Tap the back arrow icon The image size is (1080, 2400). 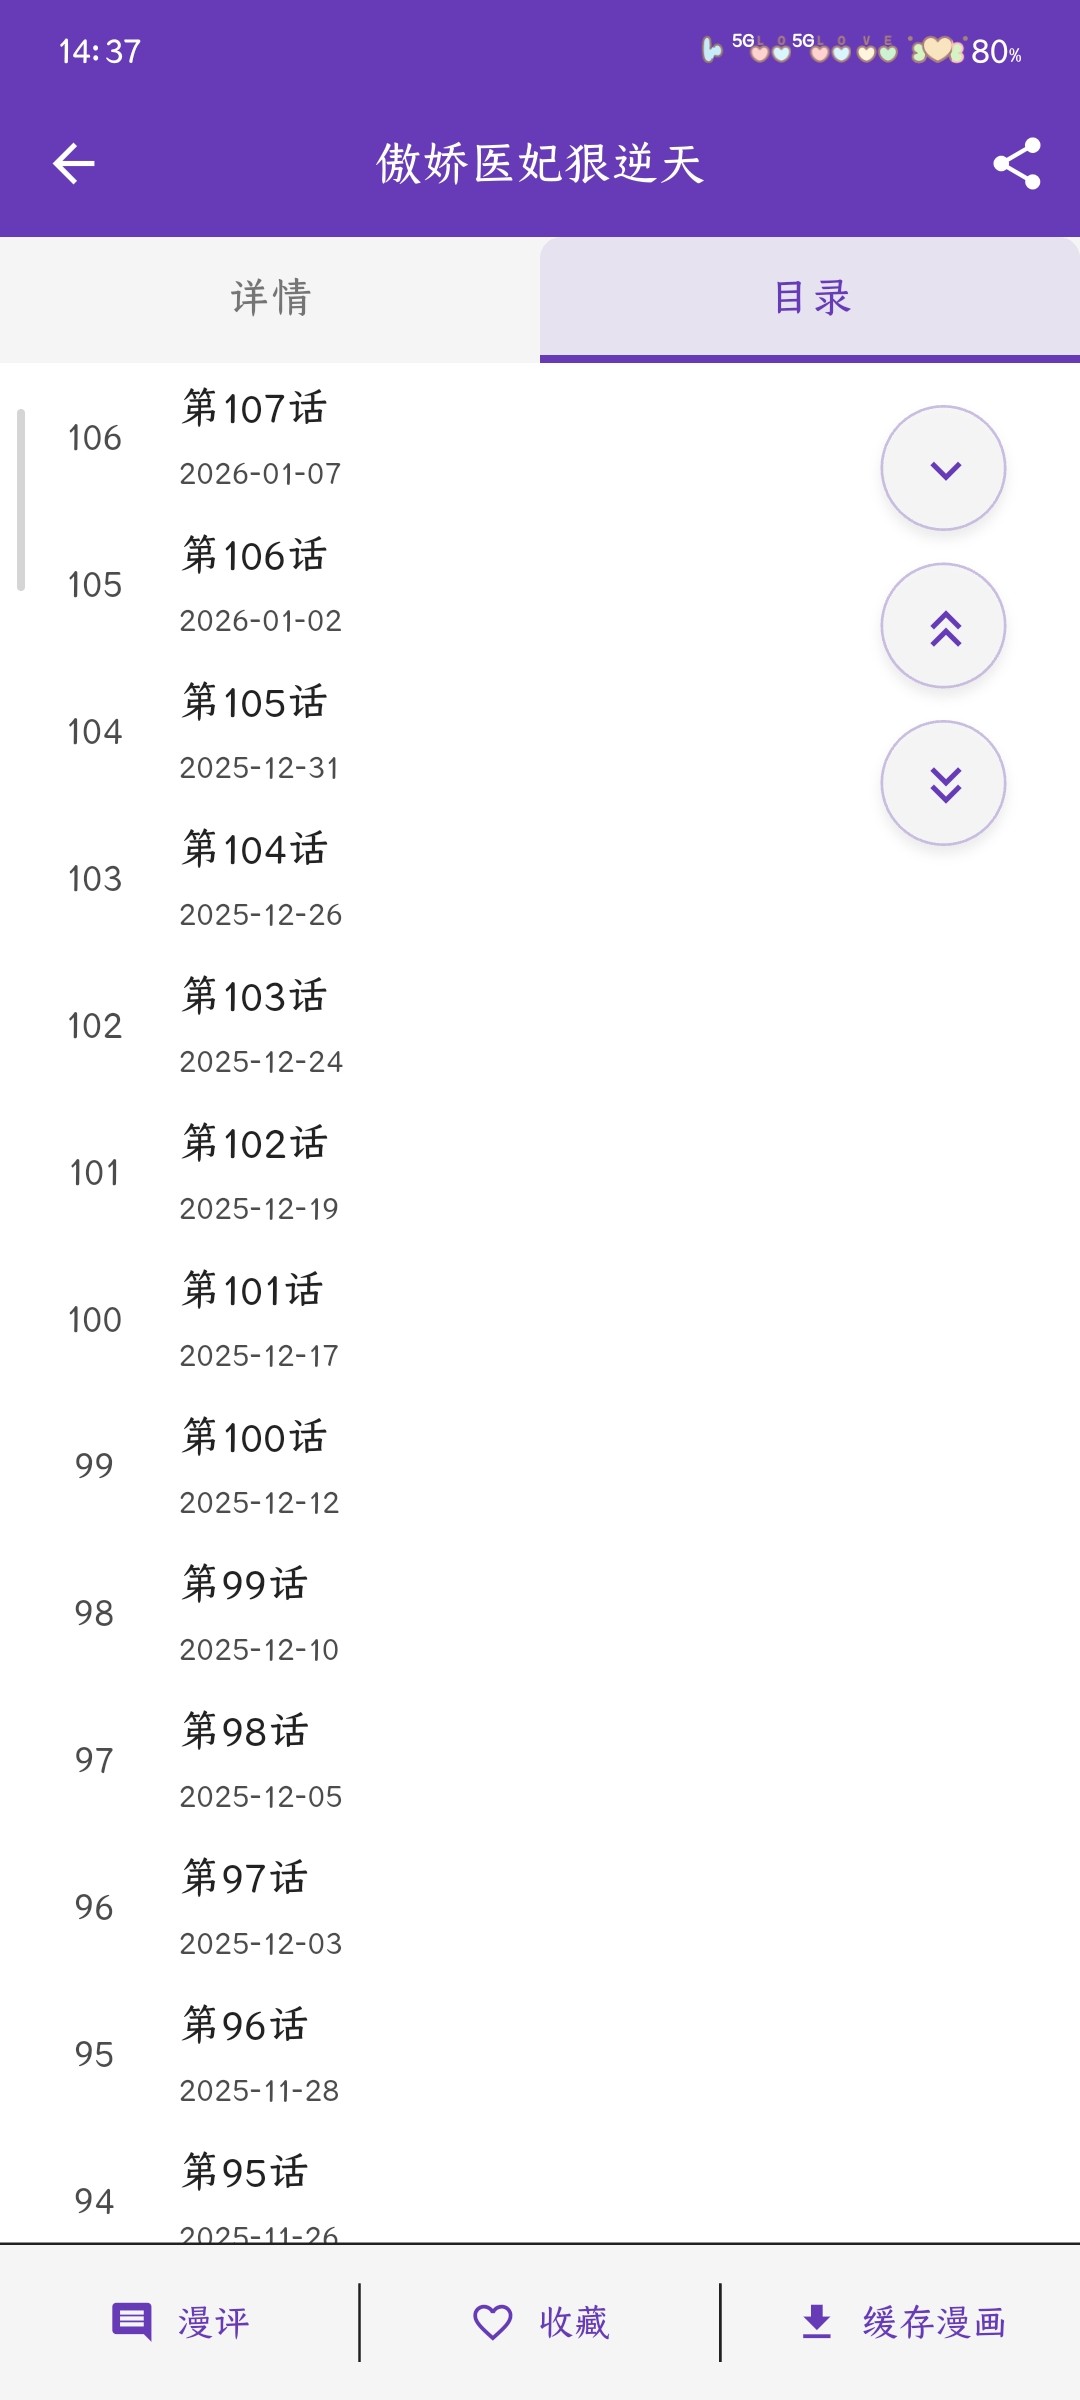point(74,164)
